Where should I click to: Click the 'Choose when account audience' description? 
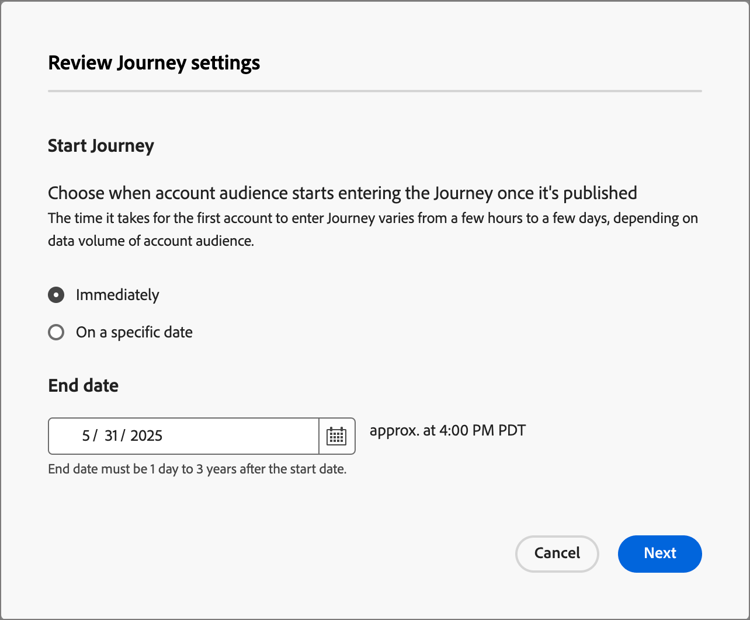pos(342,193)
